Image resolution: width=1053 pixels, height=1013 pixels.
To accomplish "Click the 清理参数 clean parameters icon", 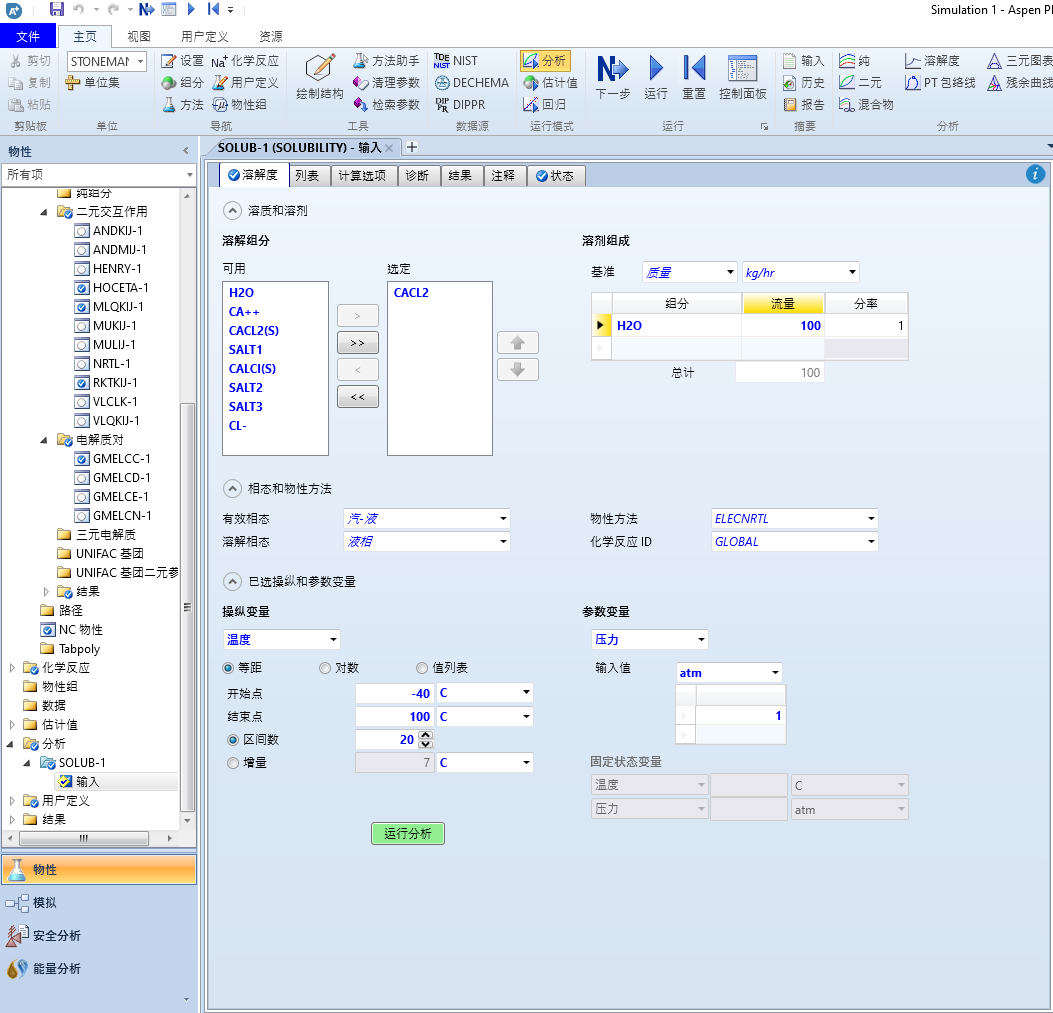I will point(386,83).
